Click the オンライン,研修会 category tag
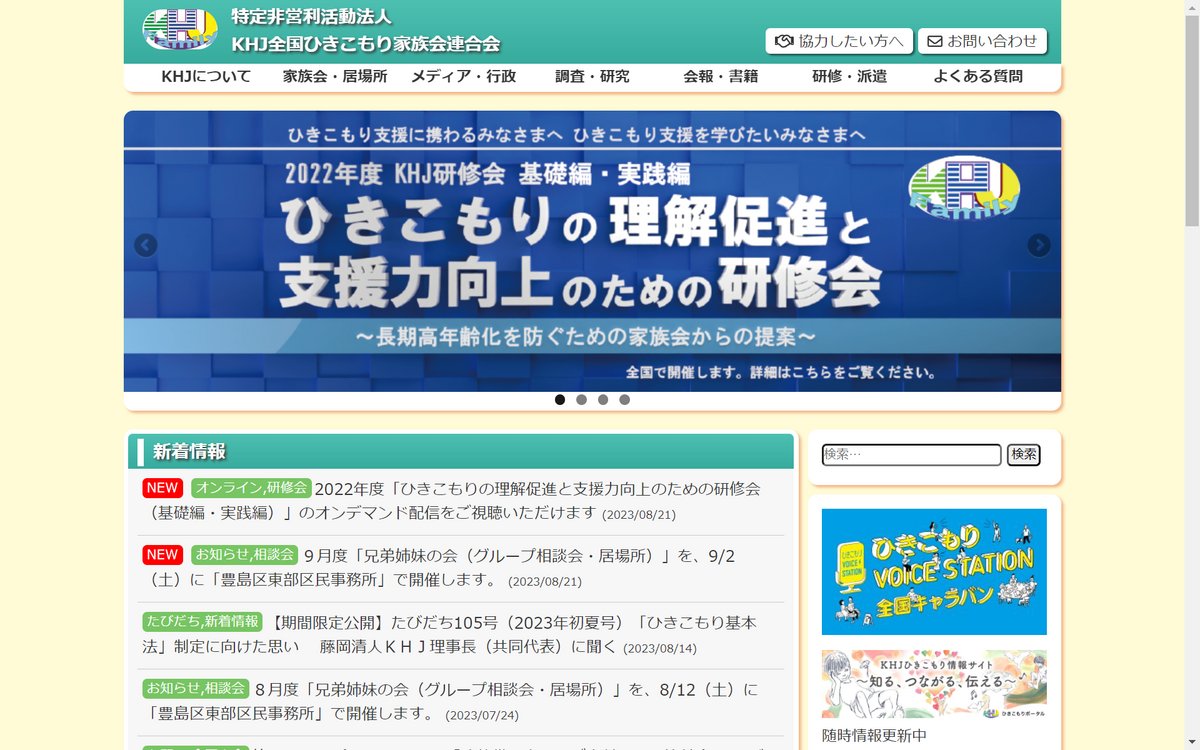The height and width of the screenshot is (750, 1200). pyautogui.click(x=251, y=488)
